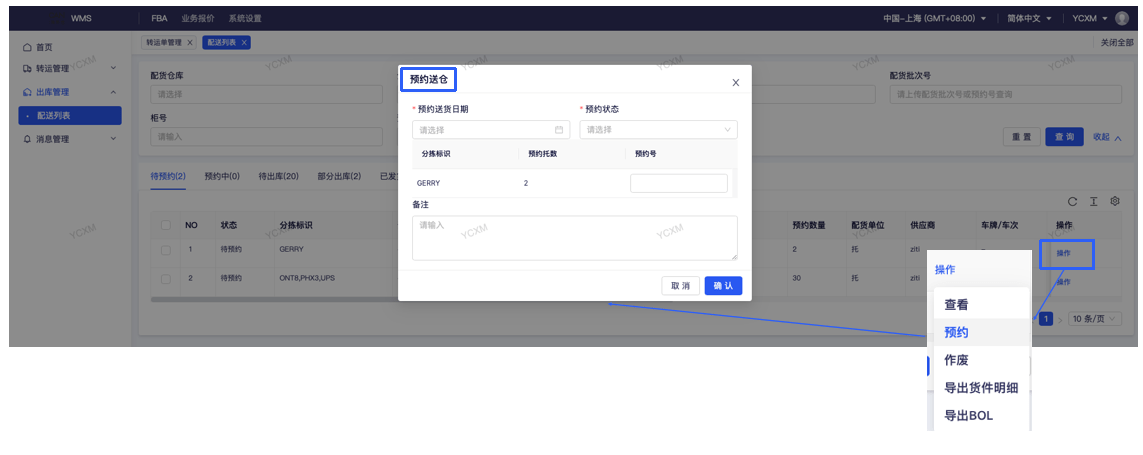Image resolution: width=1143 pixels, height=455 pixels.
Task: Click the bell icon beside 消息管理
Action: [x=28, y=139]
